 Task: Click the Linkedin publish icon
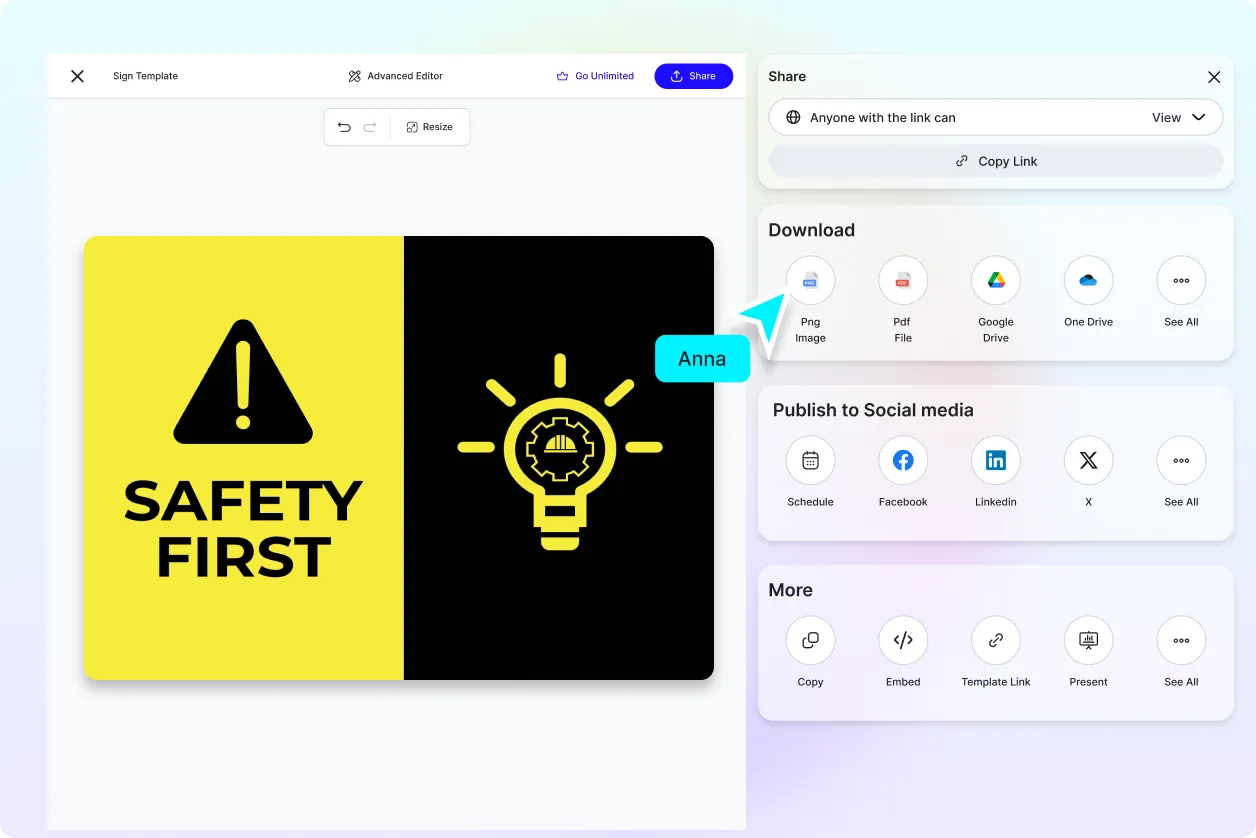(x=995, y=460)
